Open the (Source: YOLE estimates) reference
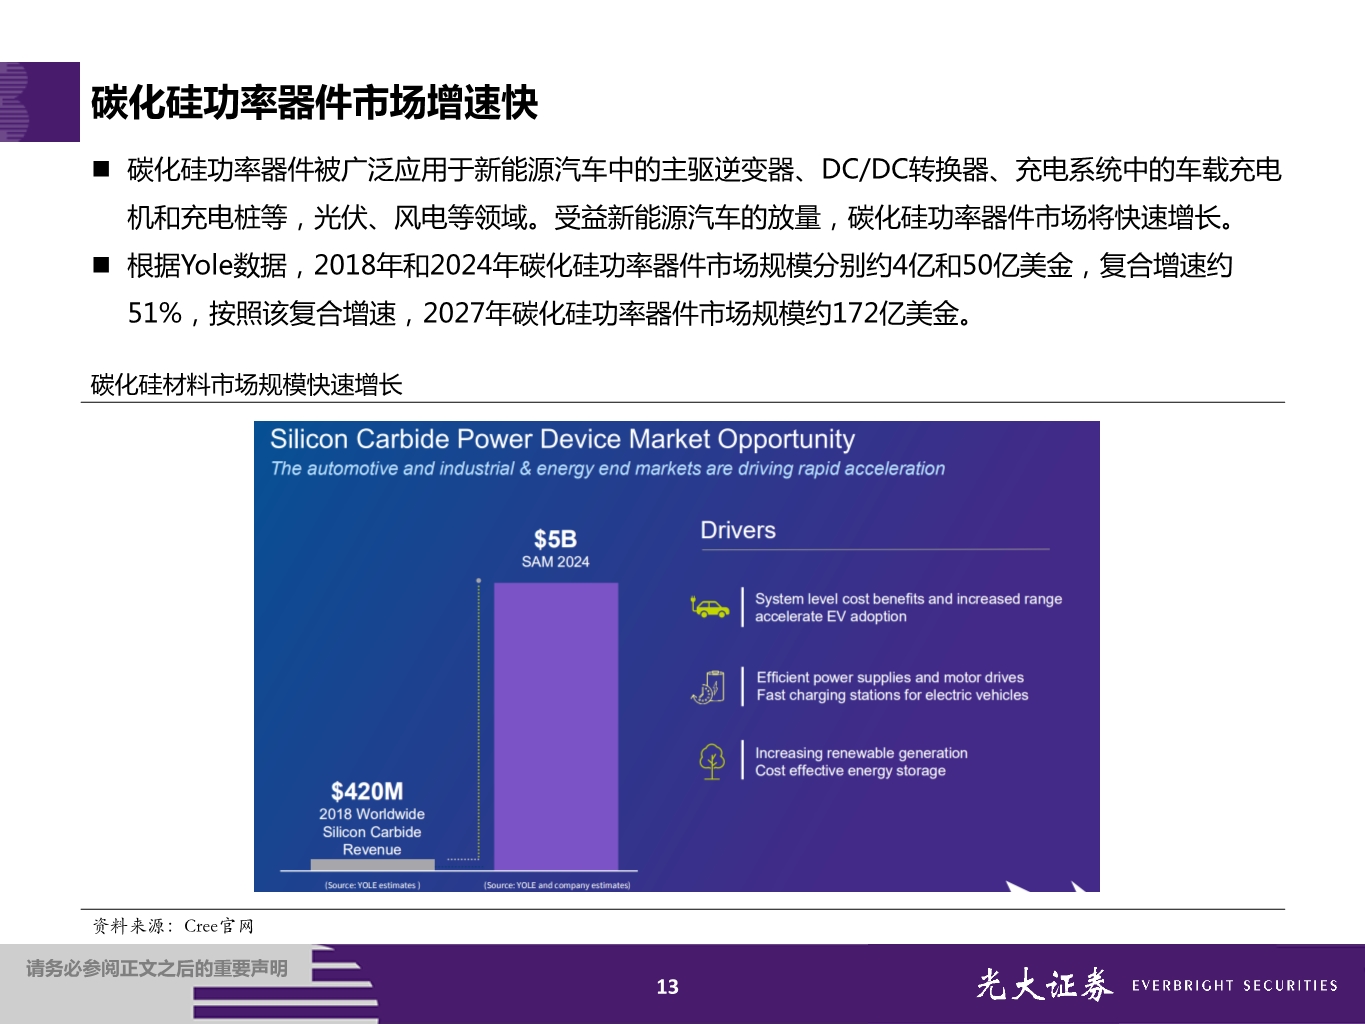The image size is (1365, 1024). click(x=371, y=884)
